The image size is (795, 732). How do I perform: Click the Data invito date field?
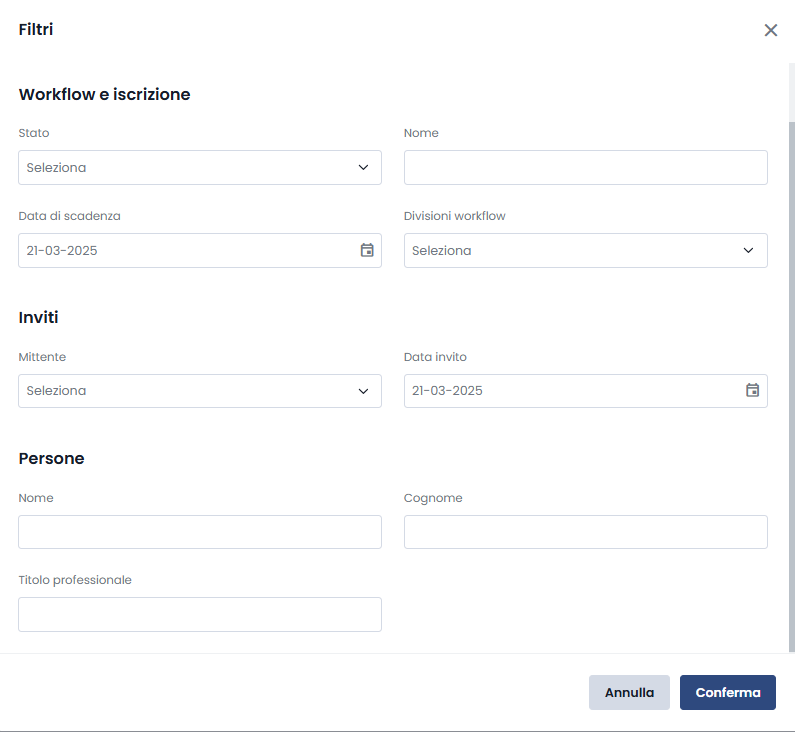tap(586, 391)
